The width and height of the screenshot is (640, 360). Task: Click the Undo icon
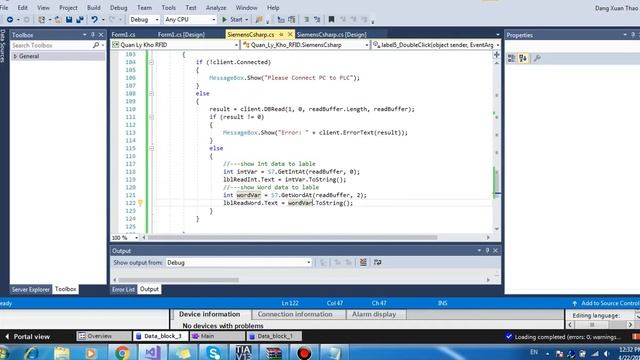click(94, 20)
